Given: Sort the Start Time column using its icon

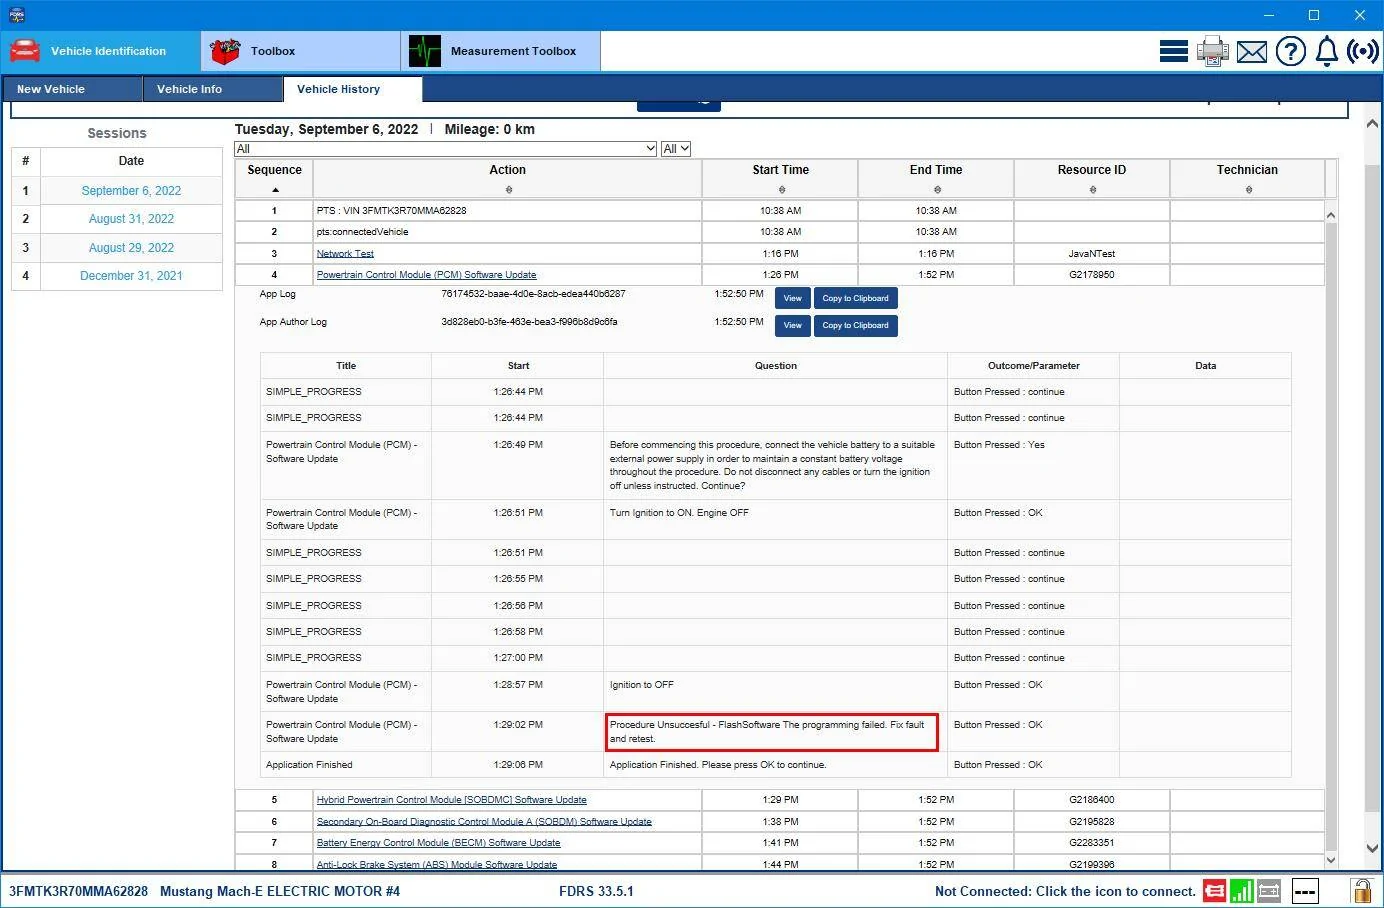Looking at the screenshot, I should (x=781, y=189).
